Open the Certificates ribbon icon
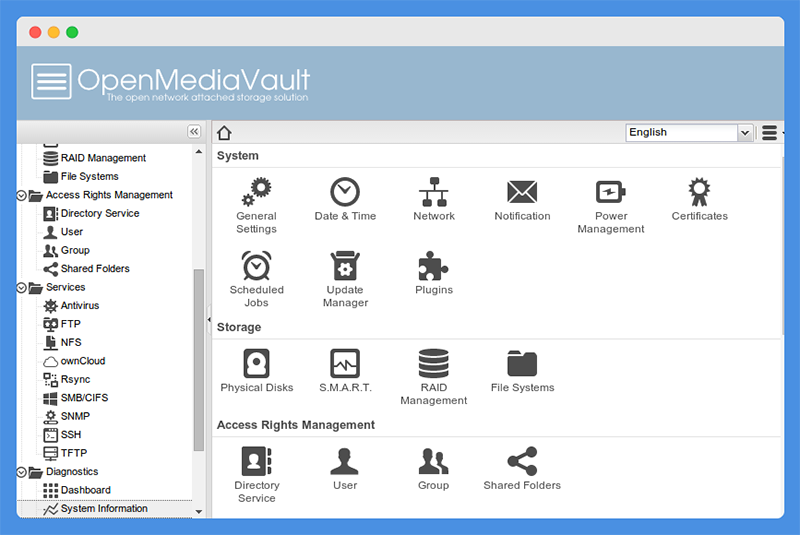The image size is (800, 535). point(699,199)
